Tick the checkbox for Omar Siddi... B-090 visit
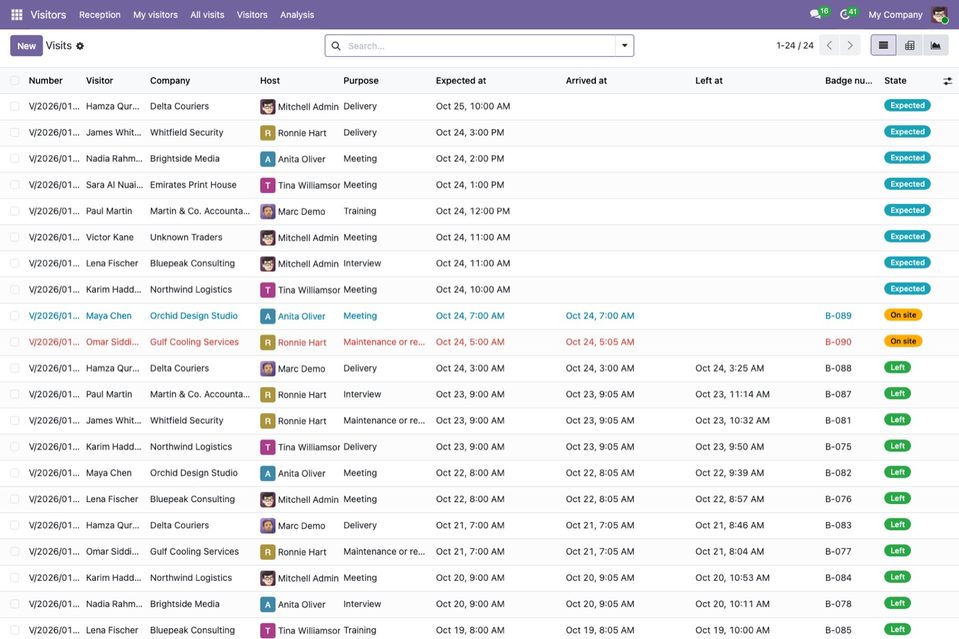The width and height of the screenshot is (959, 639). tap(15, 342)
